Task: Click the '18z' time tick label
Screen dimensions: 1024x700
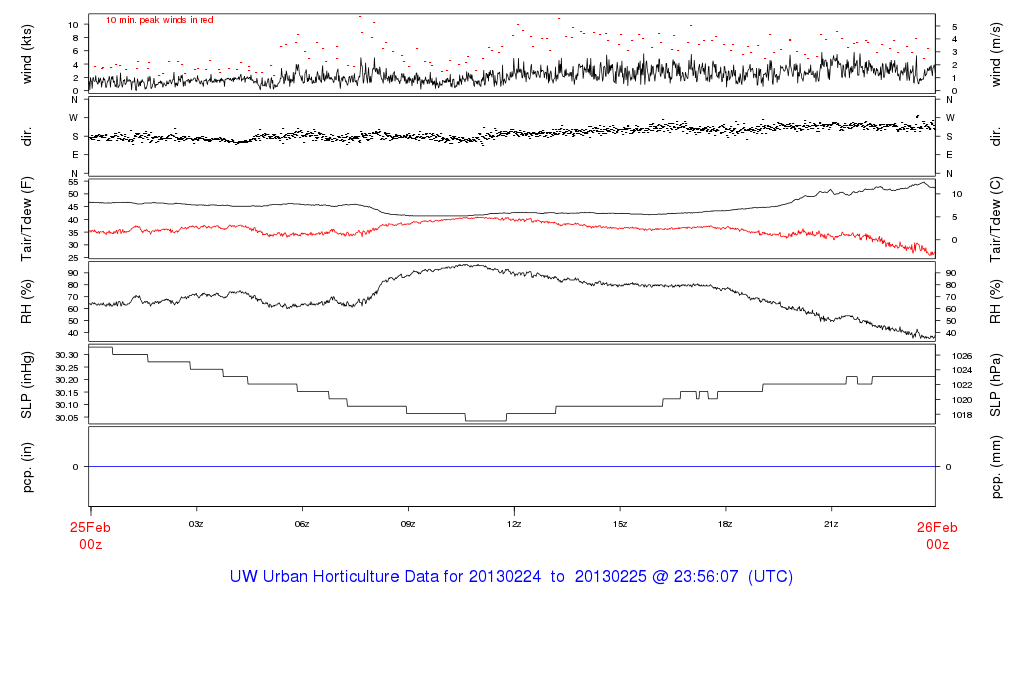Action: pyautogui.click(x=725, y=524)
